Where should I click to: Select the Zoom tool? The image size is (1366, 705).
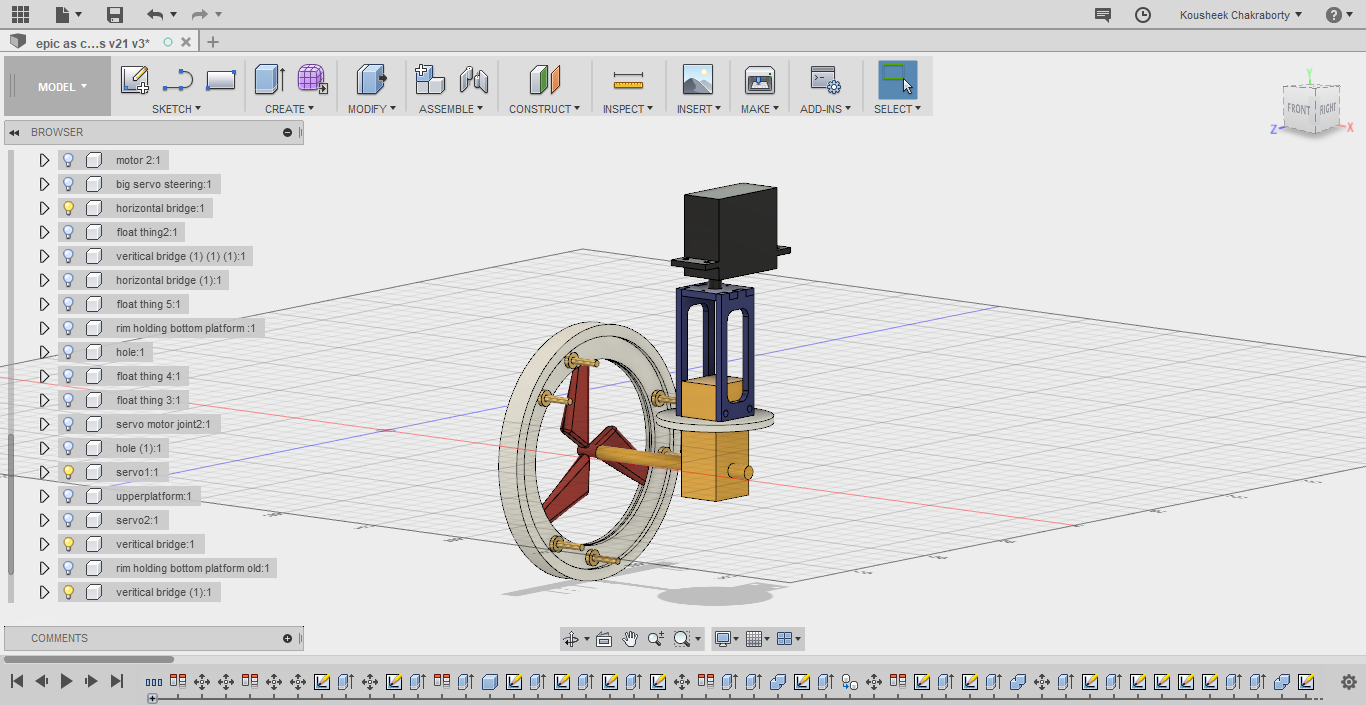[654, 638]
